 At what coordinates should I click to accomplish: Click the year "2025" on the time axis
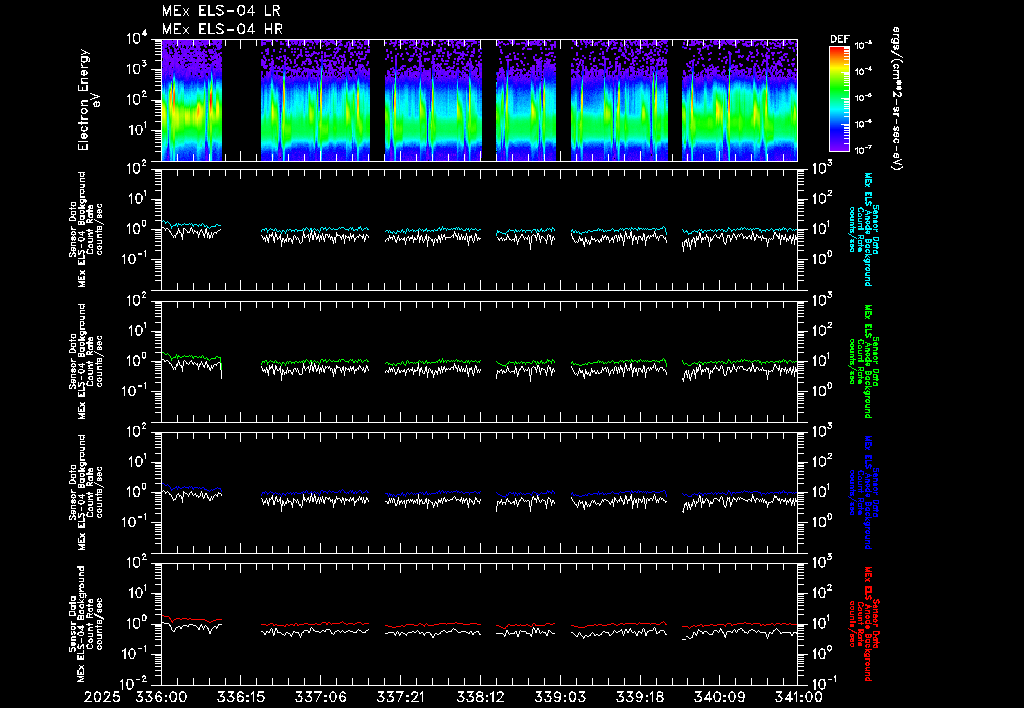coord(102,698)
